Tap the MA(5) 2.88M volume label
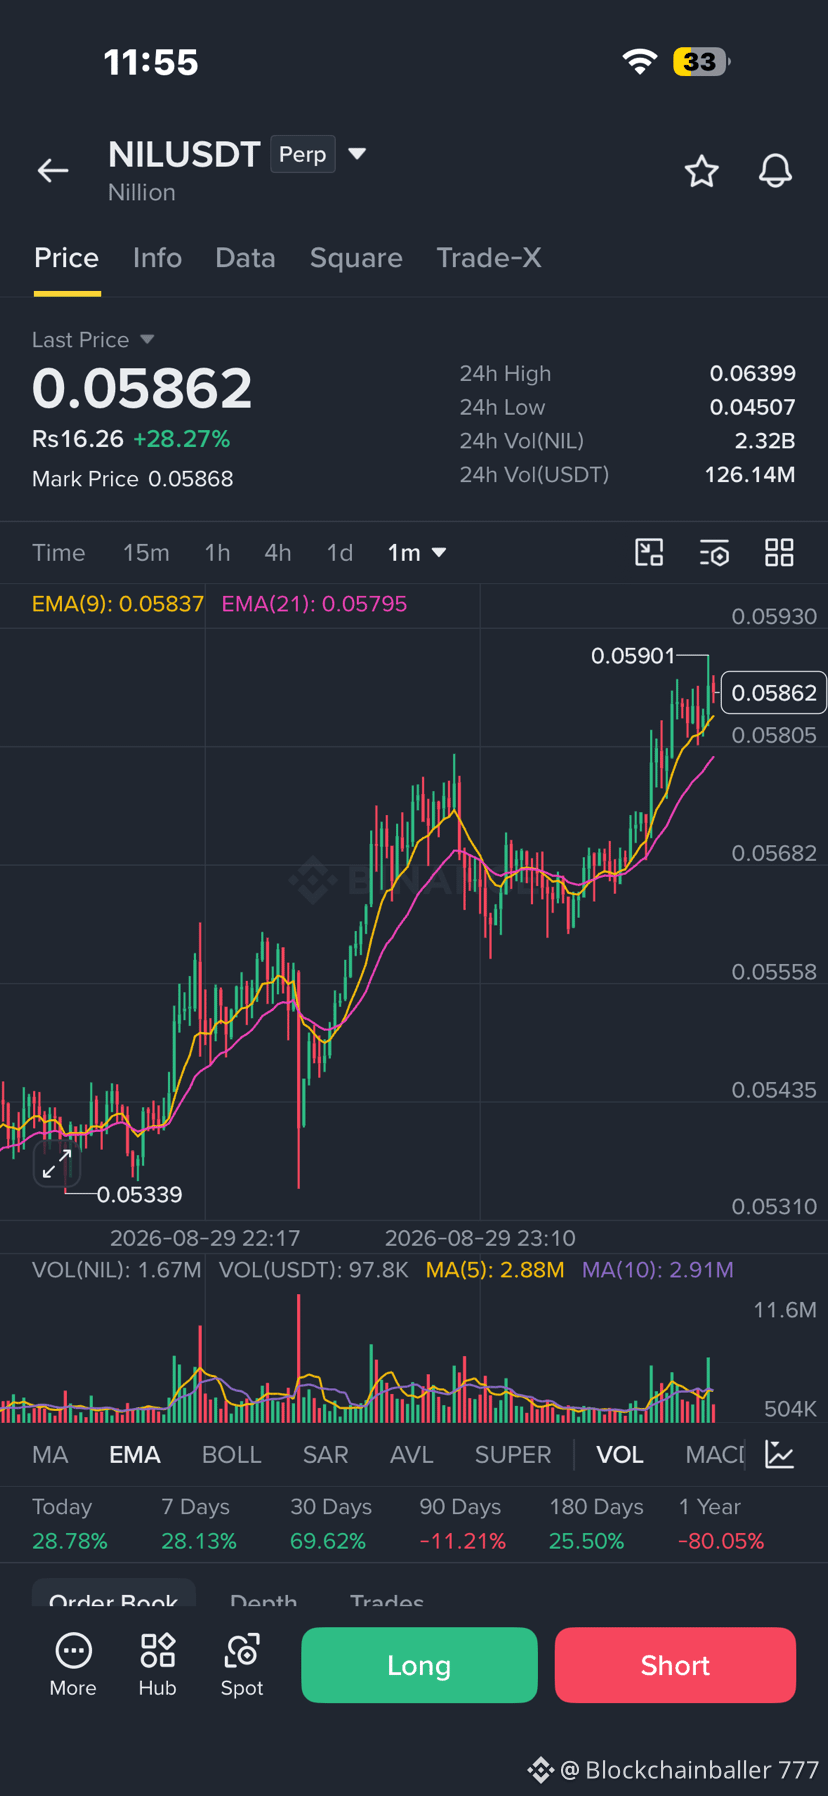The image size is (828, 1796). coord(495,1270)
